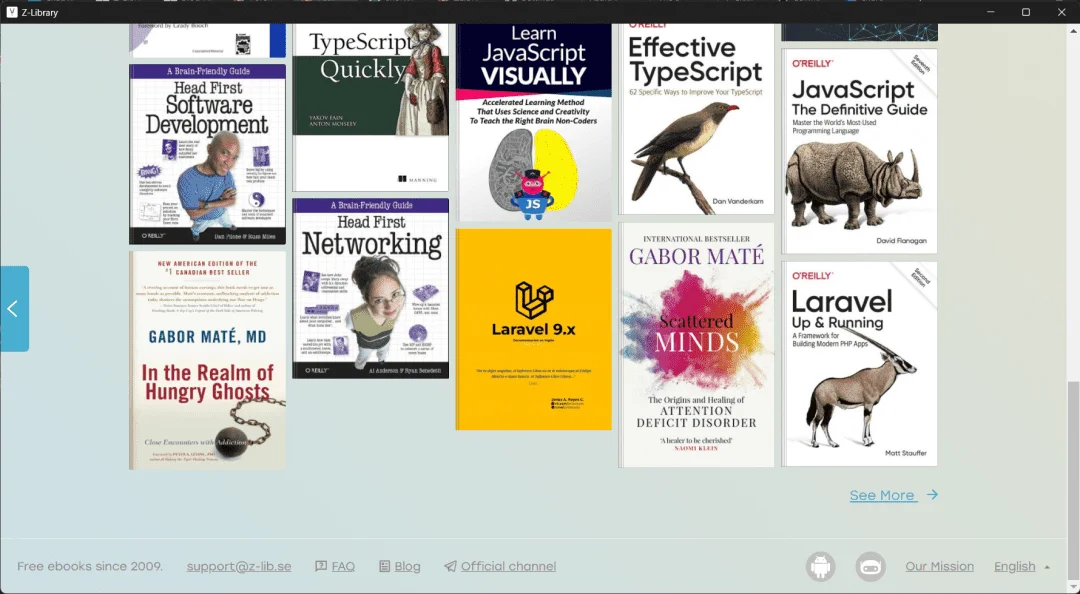Maximize the Z-Library window
This screenshot has width=1080, height=594.
(1026, 12)
